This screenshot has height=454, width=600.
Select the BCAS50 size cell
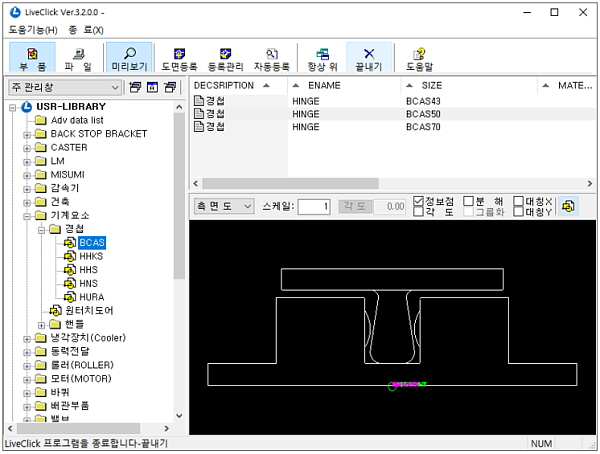click(x=423, y=114)
